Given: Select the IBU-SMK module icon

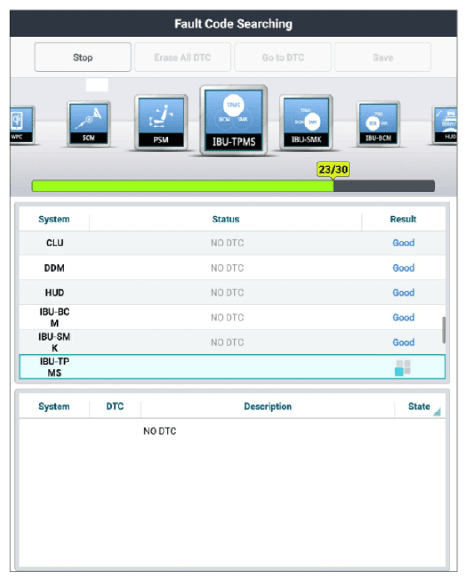Looking at the screenshot, I should point(306,122).
